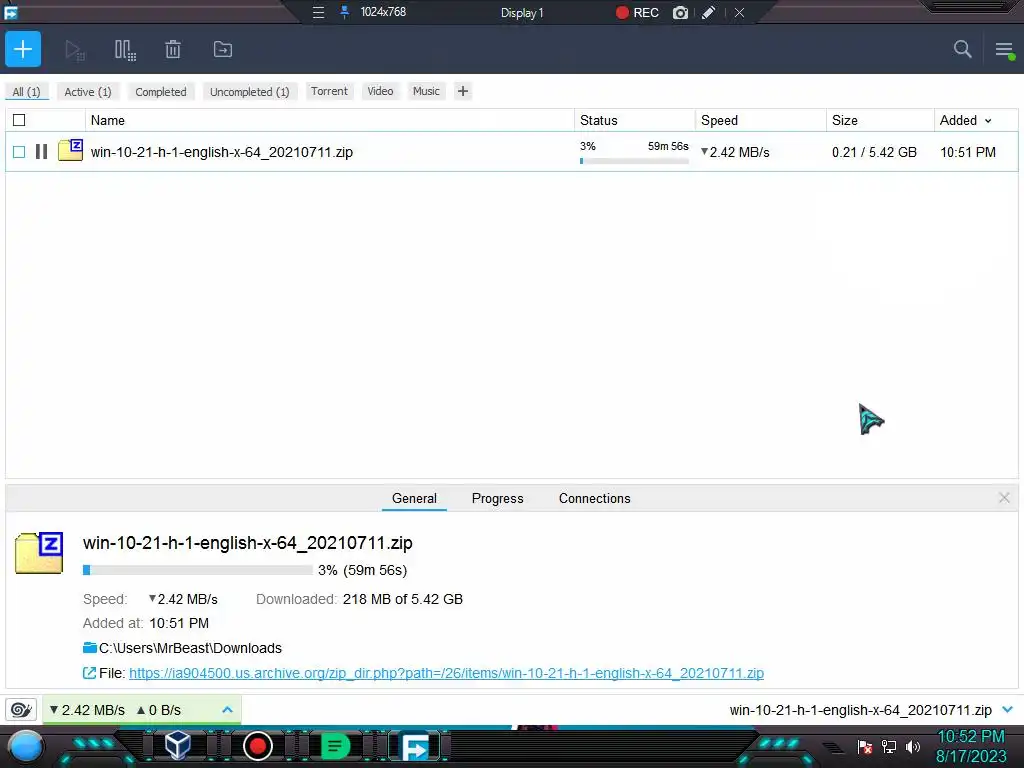This screenshot has width=1024, height=768.
Task: Click the 10:51 PM added time cell
Action: pyautogui.click(x=968, y=152)
